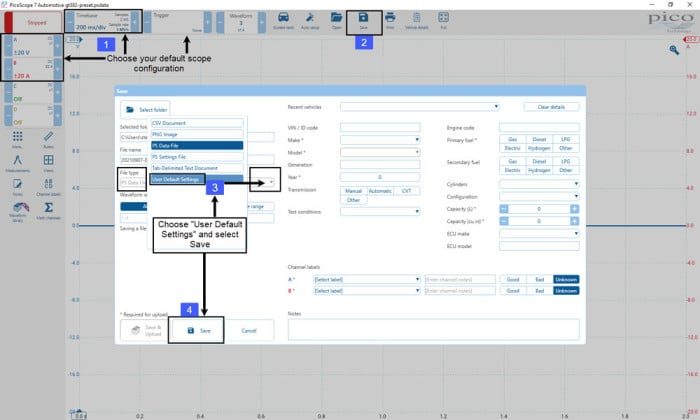The height and width of the screenshot is (420, 700).
Task: Open the Measurements compass tool
Action: (x=17, y=163)
